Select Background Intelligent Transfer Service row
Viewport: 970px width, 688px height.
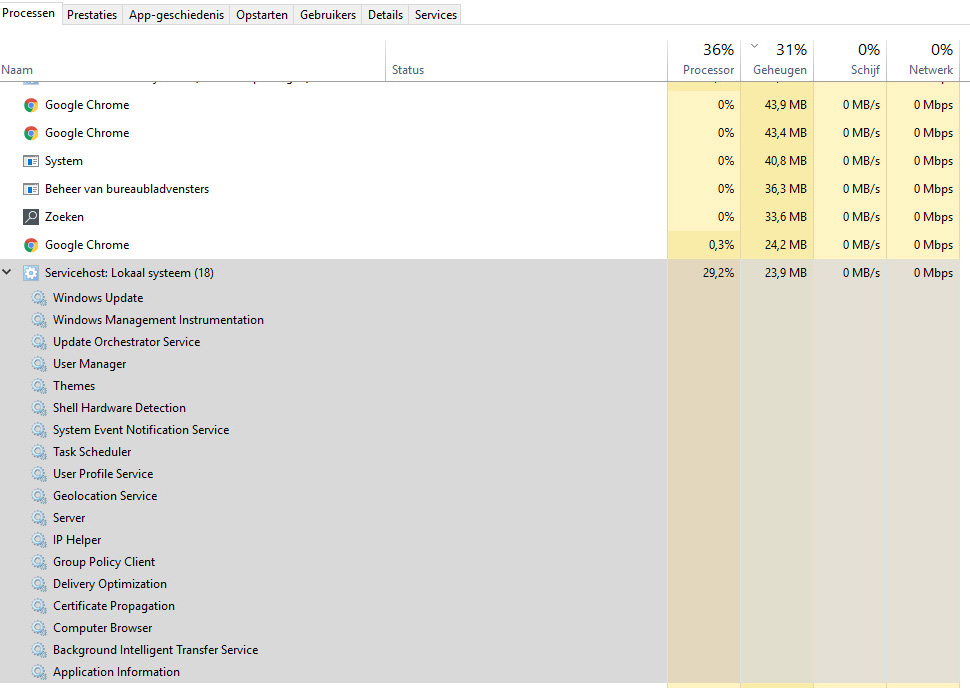tap(155, 650)
